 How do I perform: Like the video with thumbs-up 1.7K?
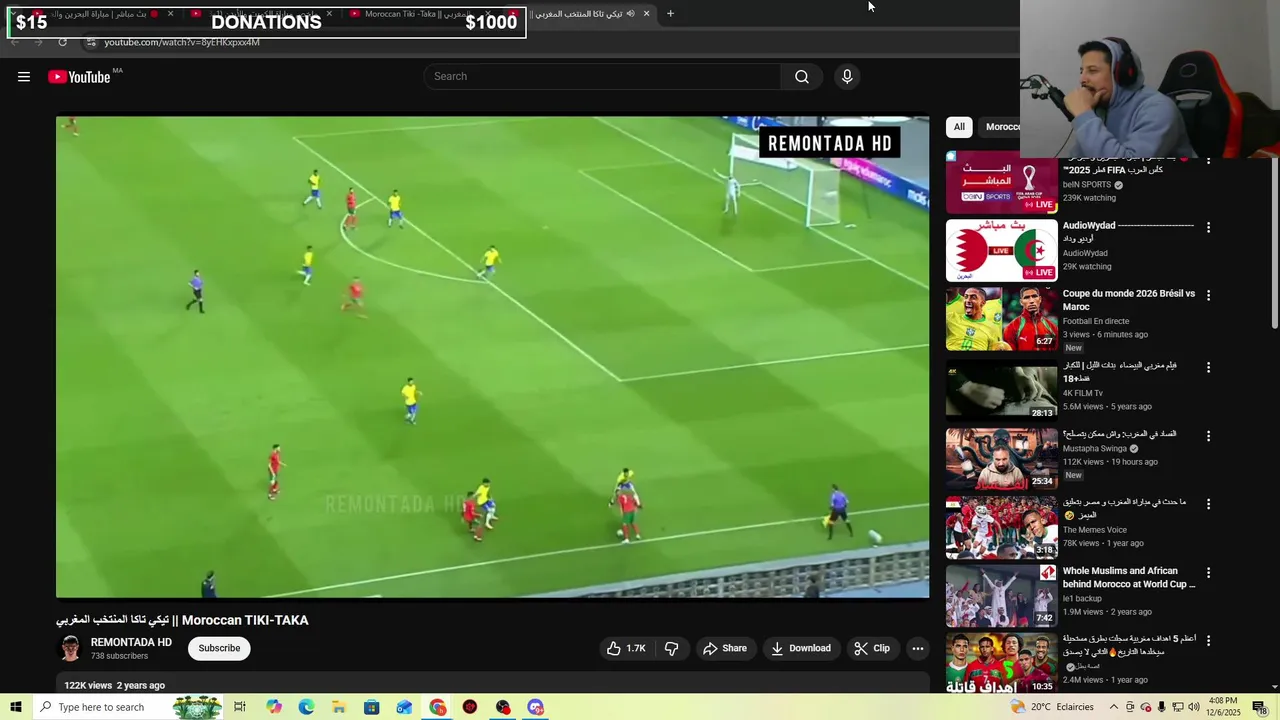pos(626,648)
